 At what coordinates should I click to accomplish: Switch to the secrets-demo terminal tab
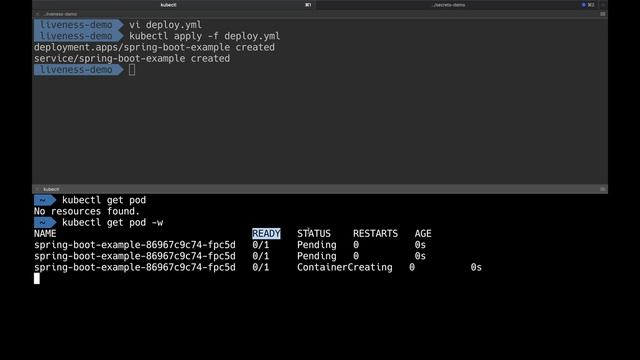click(449, 5)
